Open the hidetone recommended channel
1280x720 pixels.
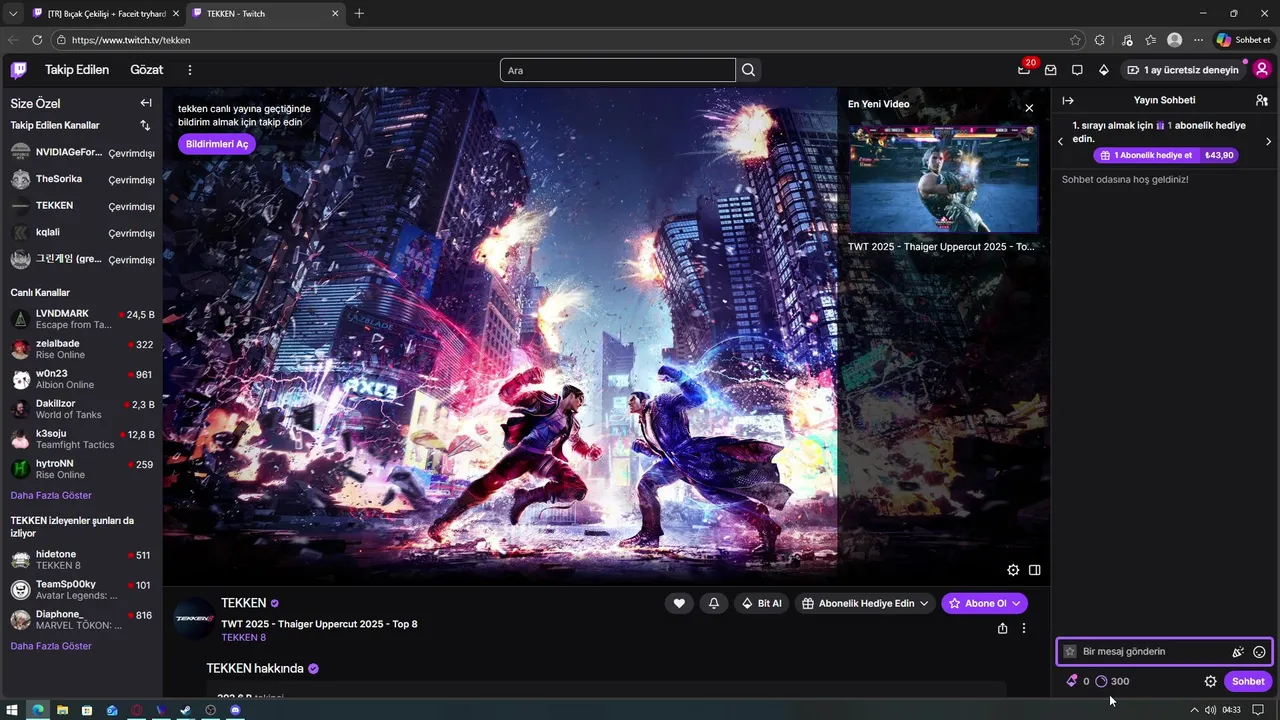pyautogui.click(x=82, y=559)
